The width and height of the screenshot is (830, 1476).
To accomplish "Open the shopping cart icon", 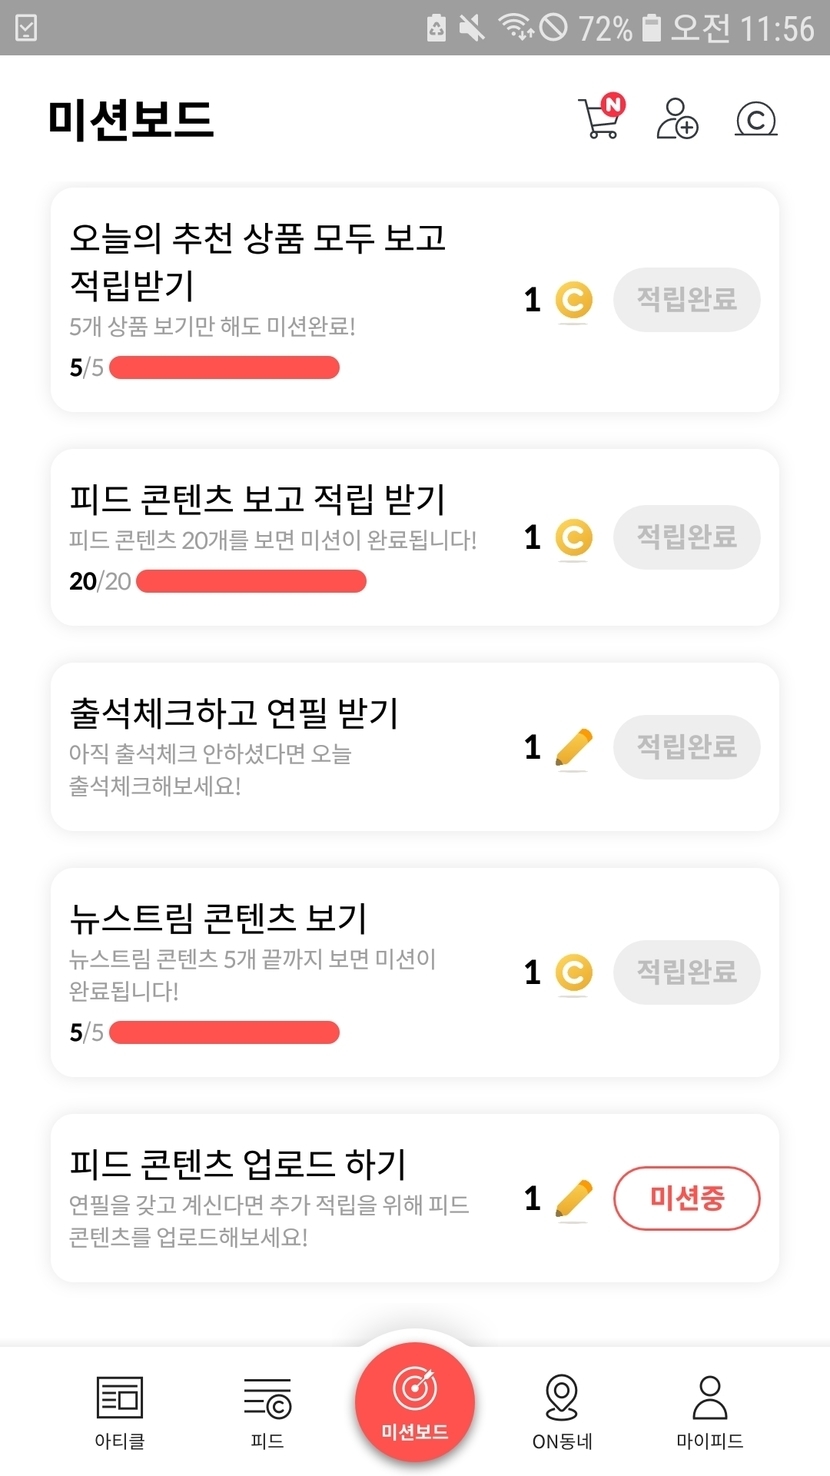I will pos(600,119).
